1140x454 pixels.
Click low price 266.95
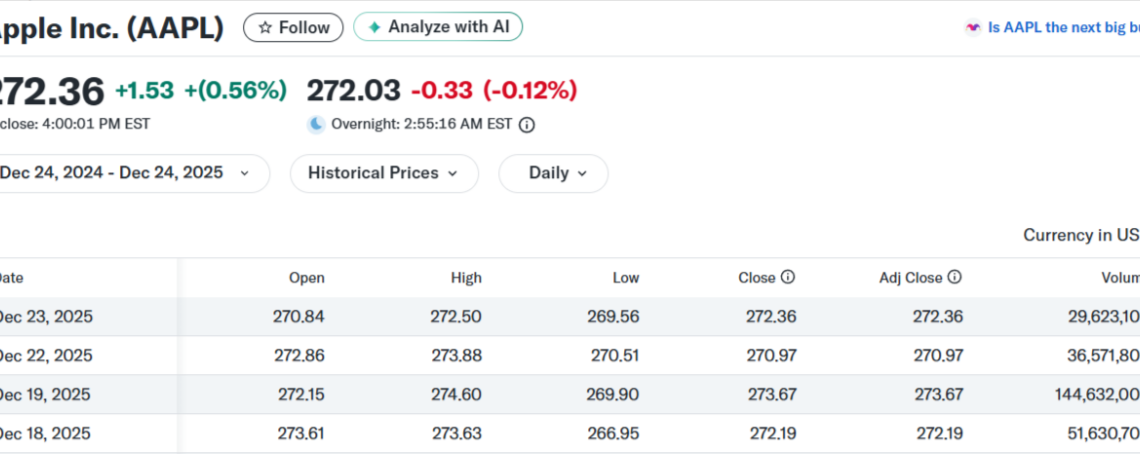[x=613, y=434]
